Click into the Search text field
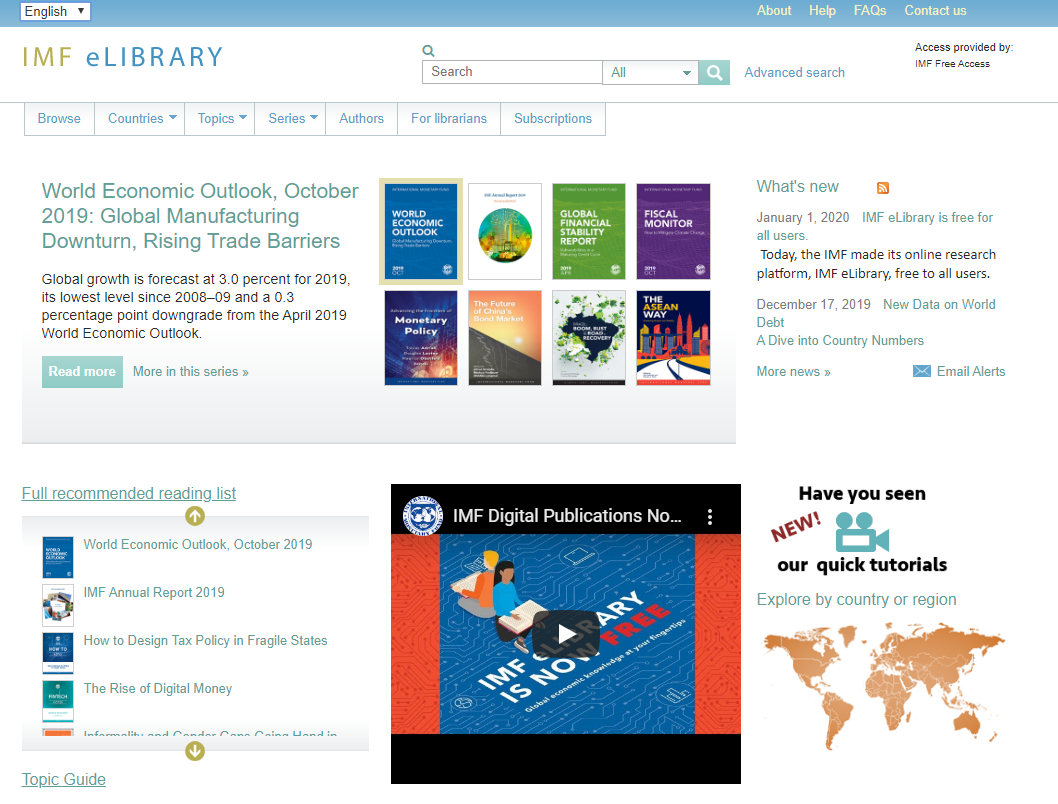This screenshot has width=1058, height=804. pos(512,72)
